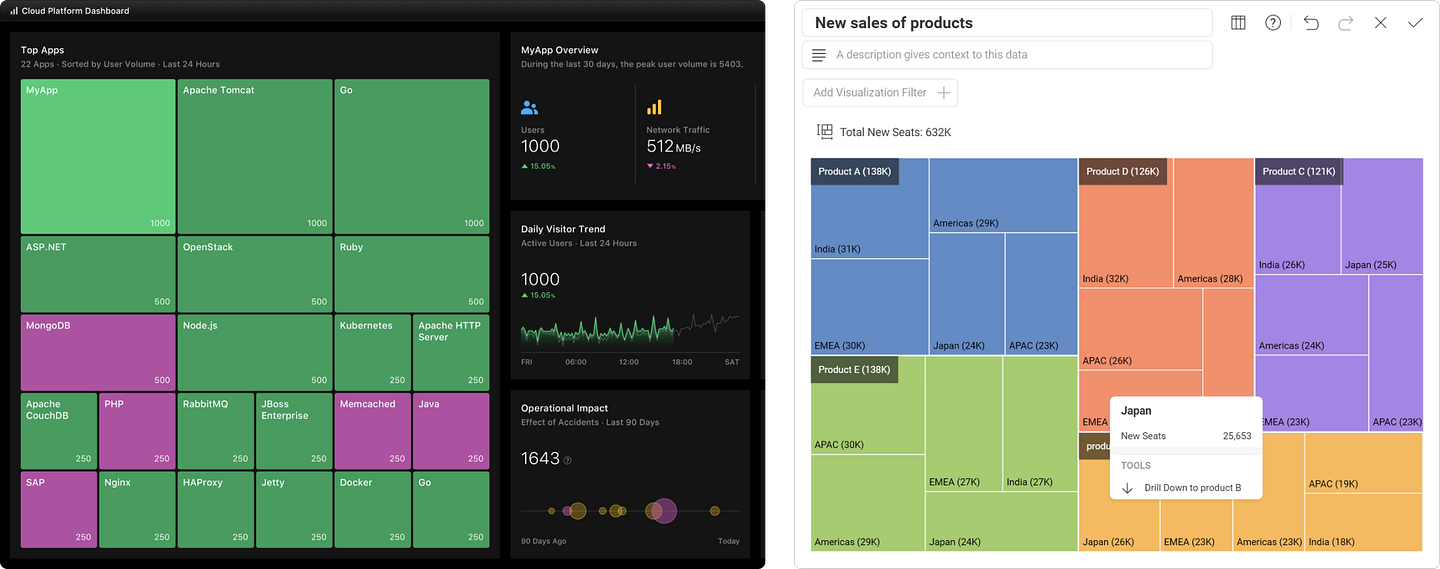This screenshot has height=569, width=1440.
Task: Select Product A Americas (29K) block
Action: (1003, 195)
